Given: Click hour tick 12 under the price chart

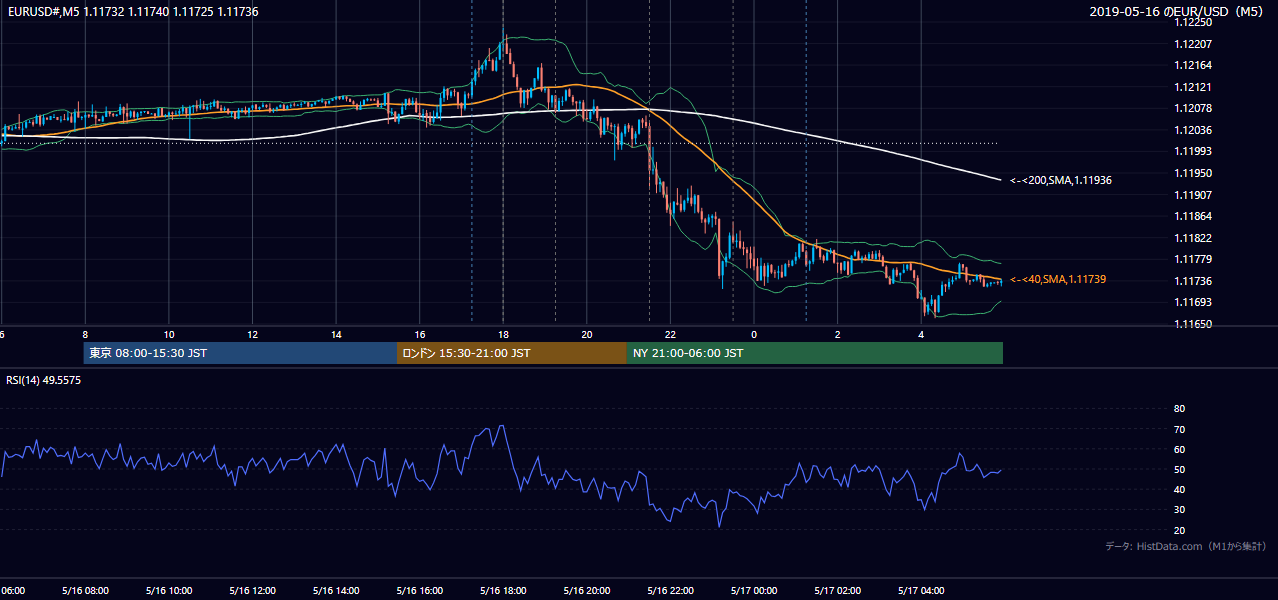Looking at the screenshot, I should click(252, 334).
